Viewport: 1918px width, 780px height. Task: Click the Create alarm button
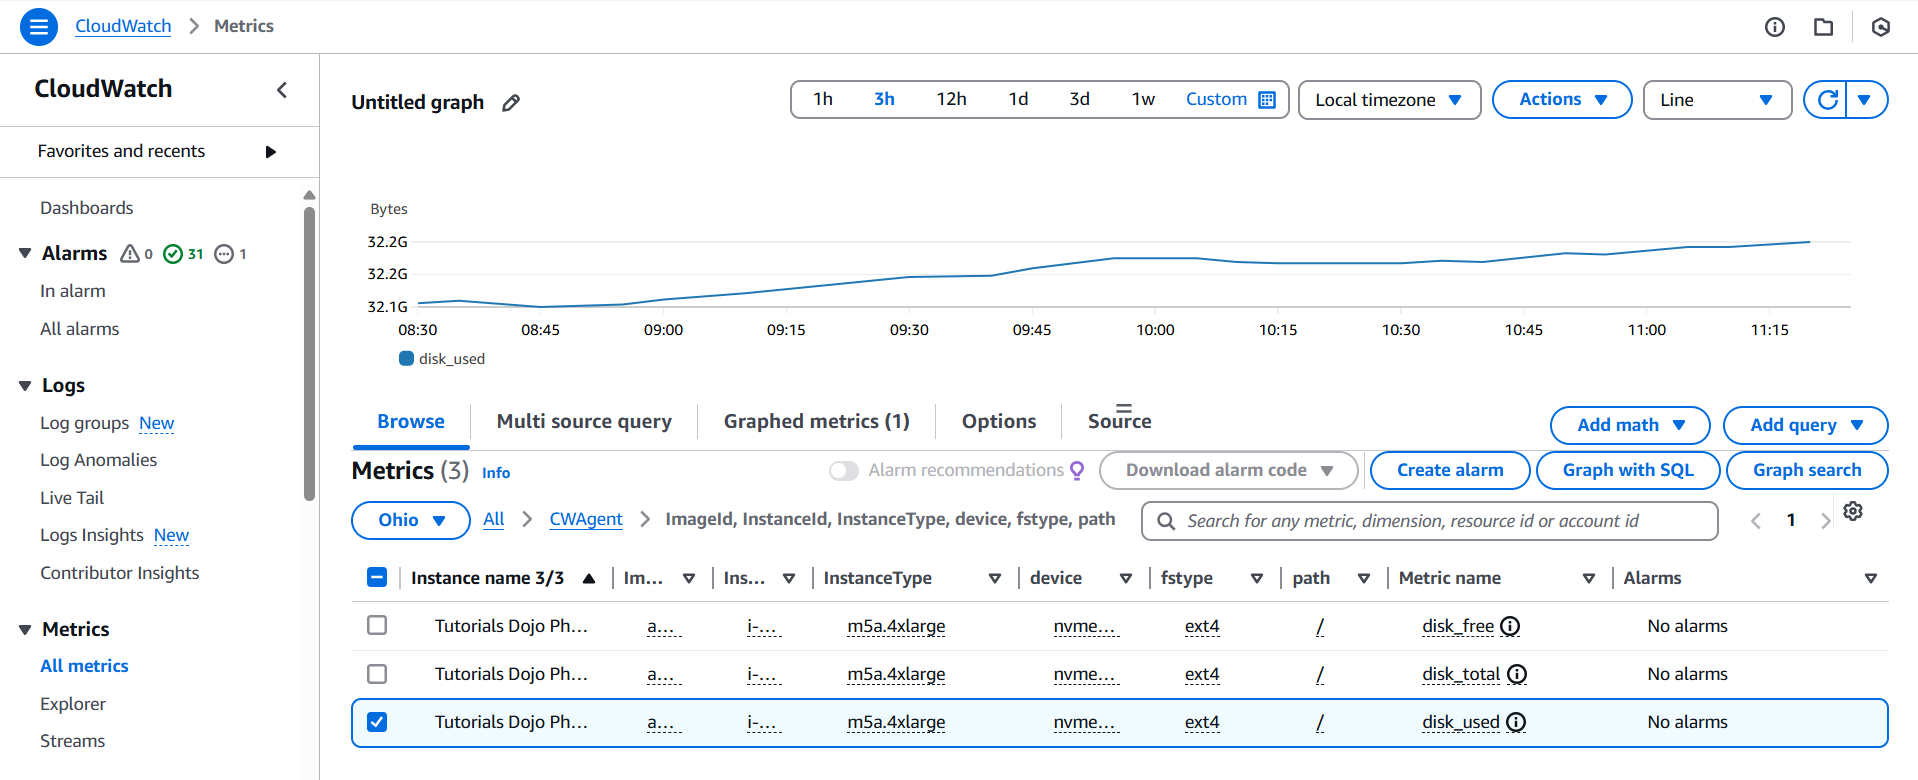(x=1450, y=470)
